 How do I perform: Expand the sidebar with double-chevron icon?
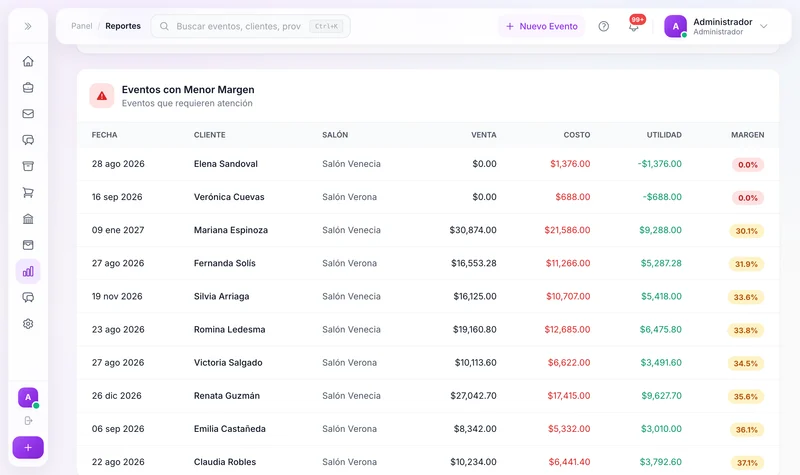pyautogui.click(x=28, y=26)
